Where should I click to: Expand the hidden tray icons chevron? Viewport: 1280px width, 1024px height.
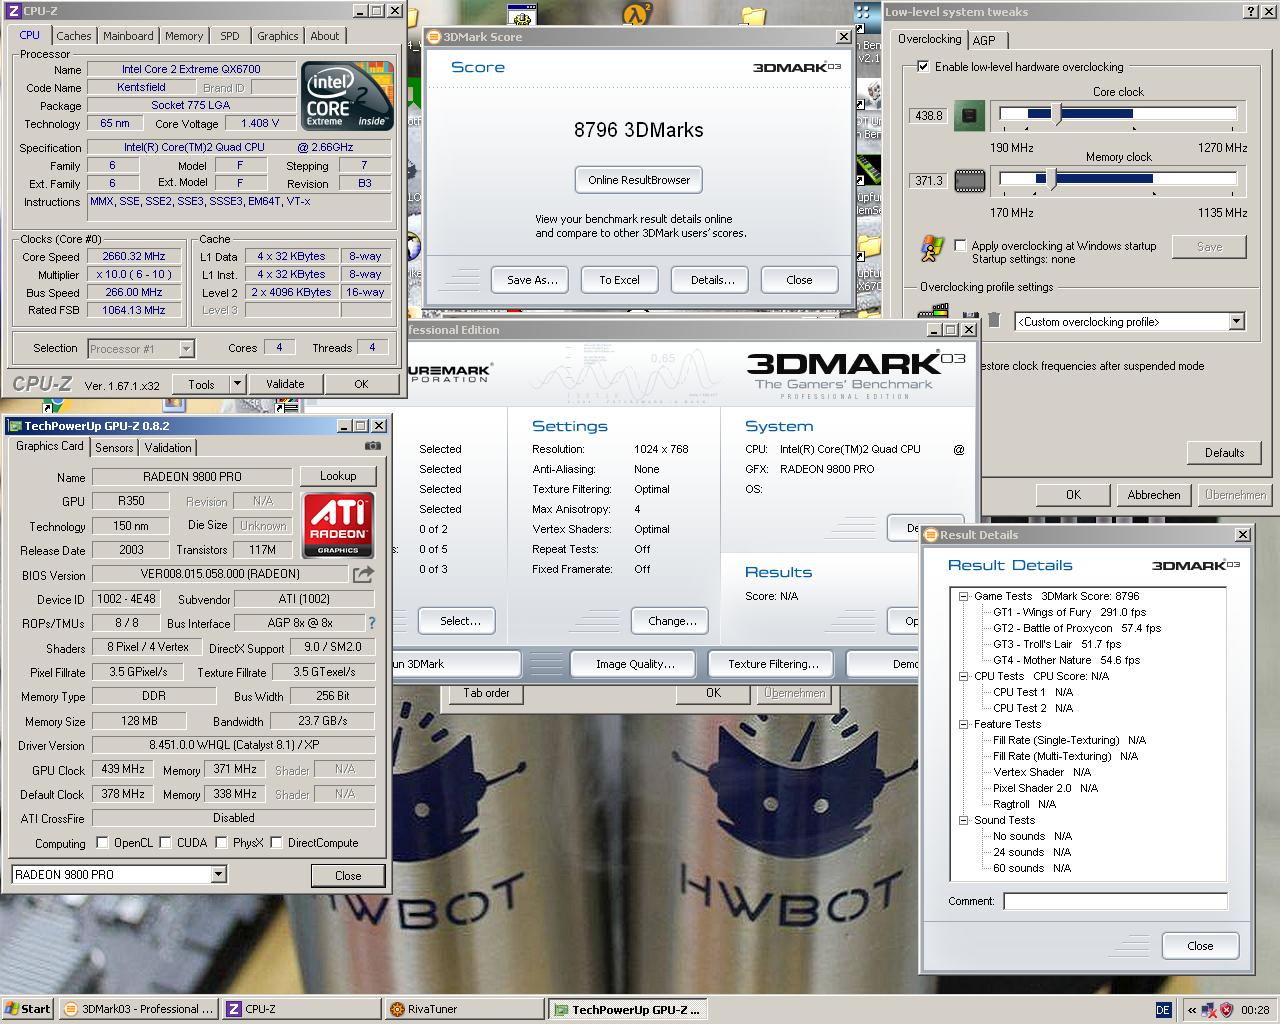[x=1192, y=1010]
